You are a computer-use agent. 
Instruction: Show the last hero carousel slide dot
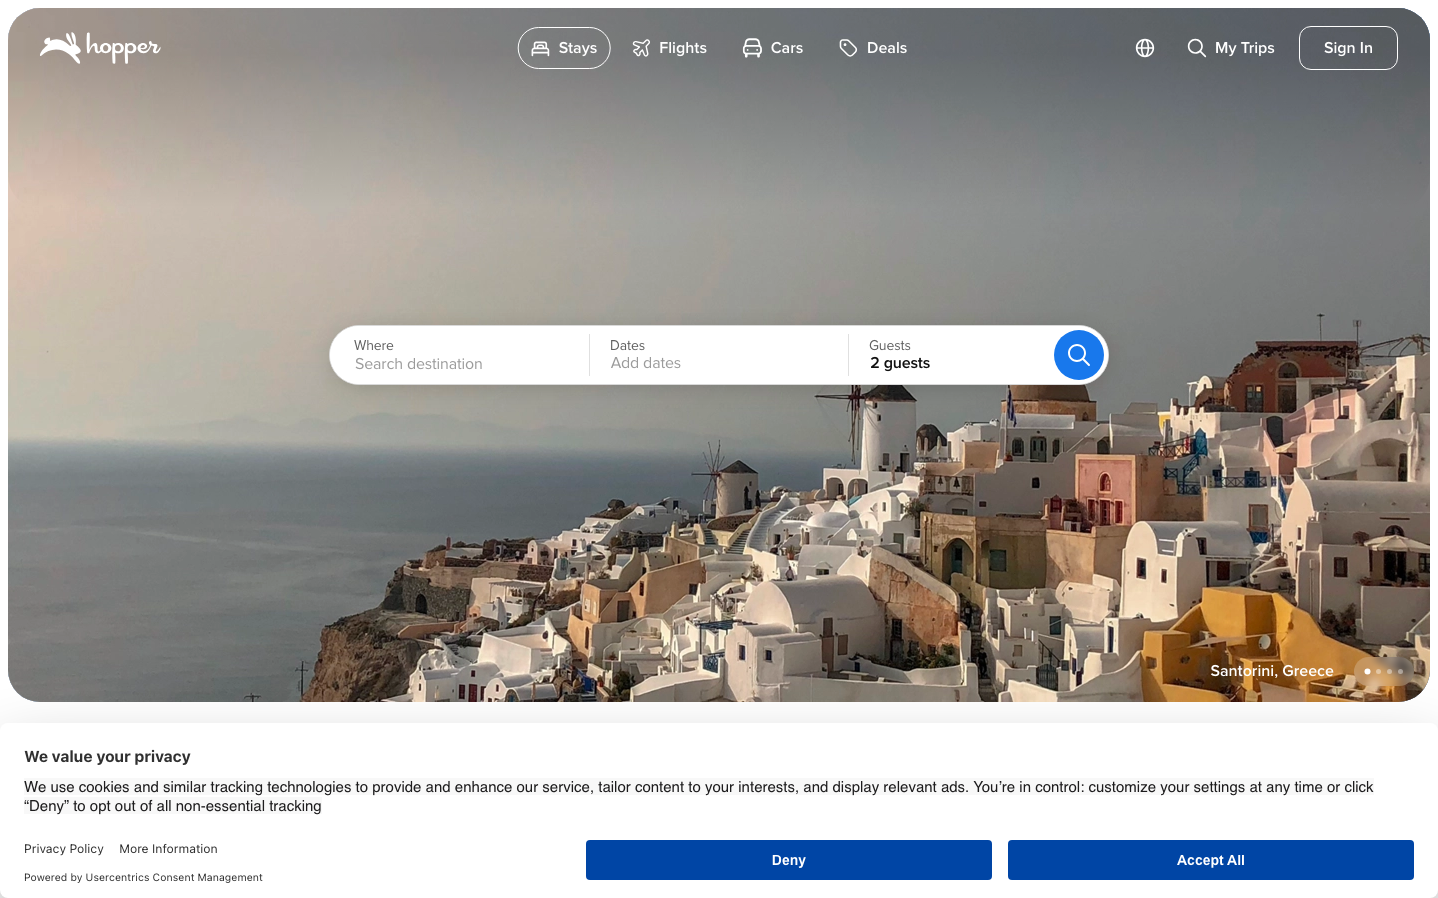point(1401,671)
